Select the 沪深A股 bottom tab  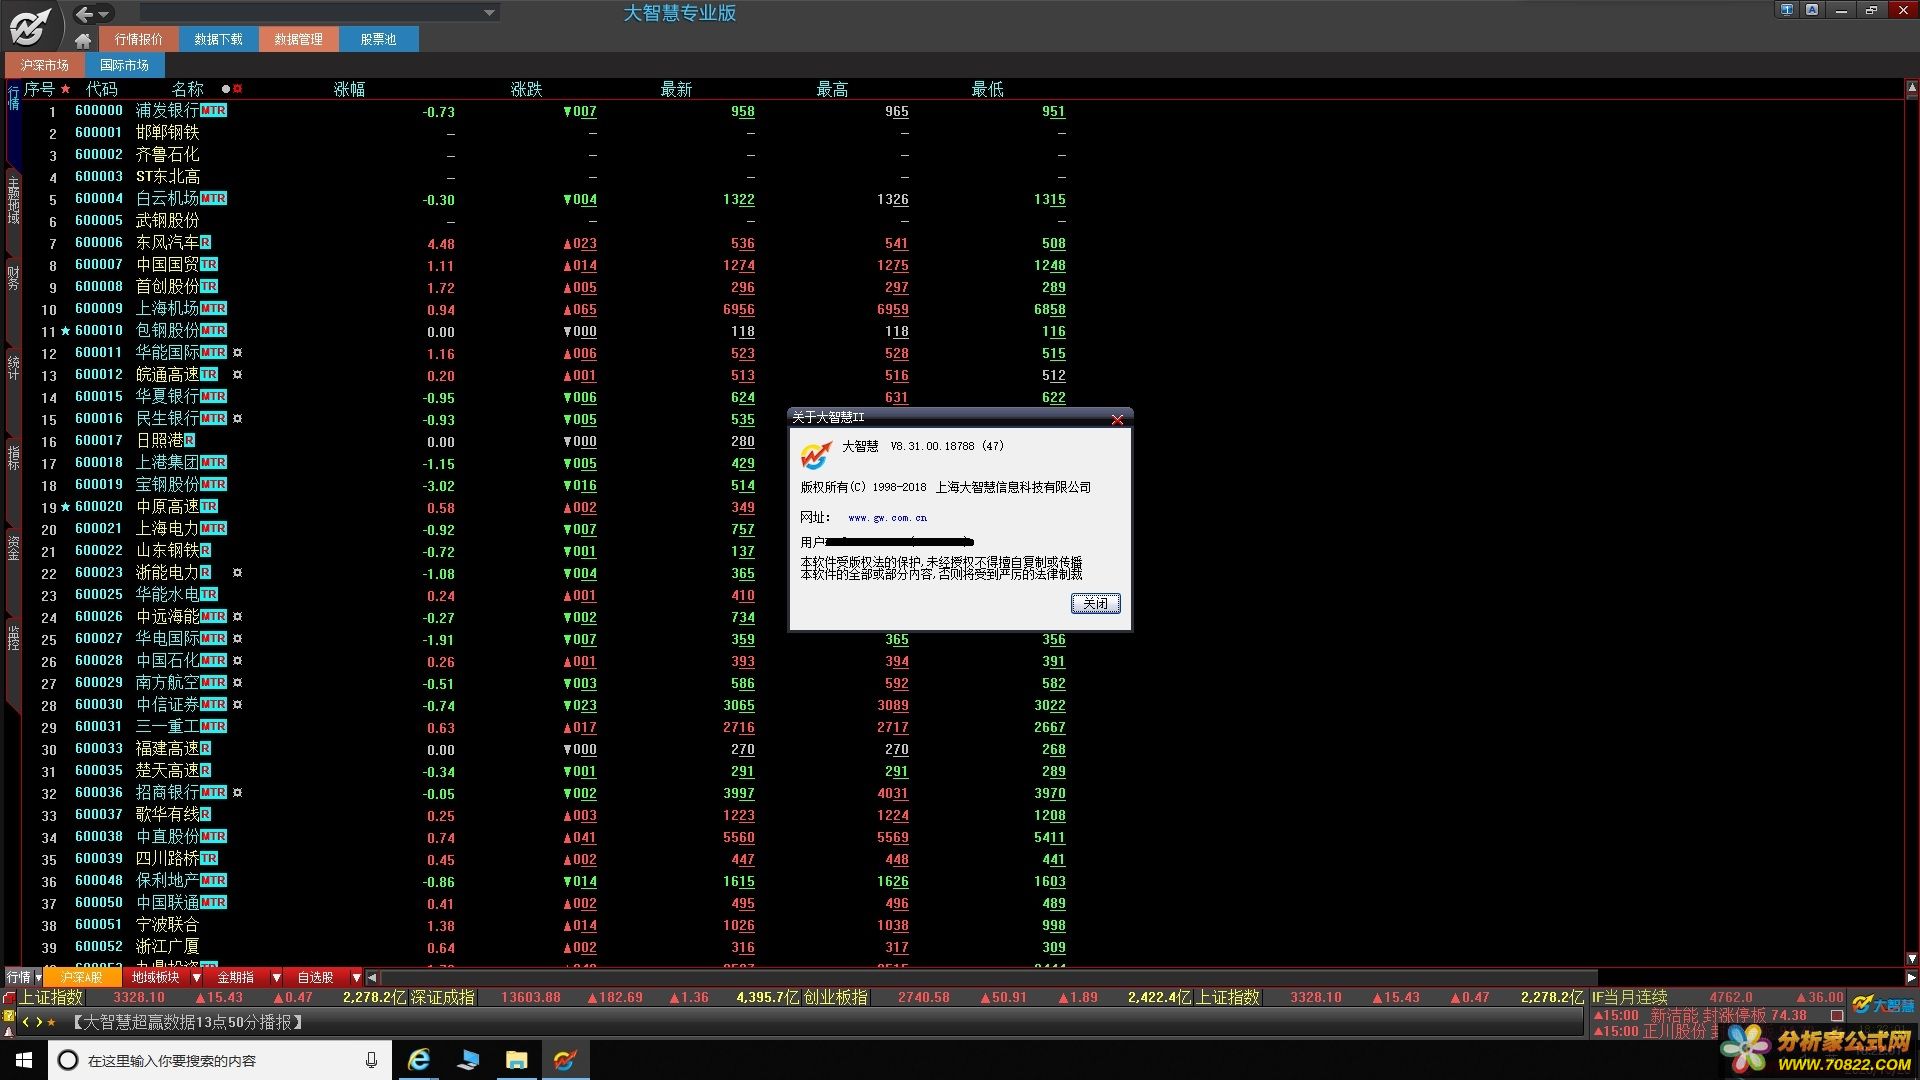coord(82,977)
